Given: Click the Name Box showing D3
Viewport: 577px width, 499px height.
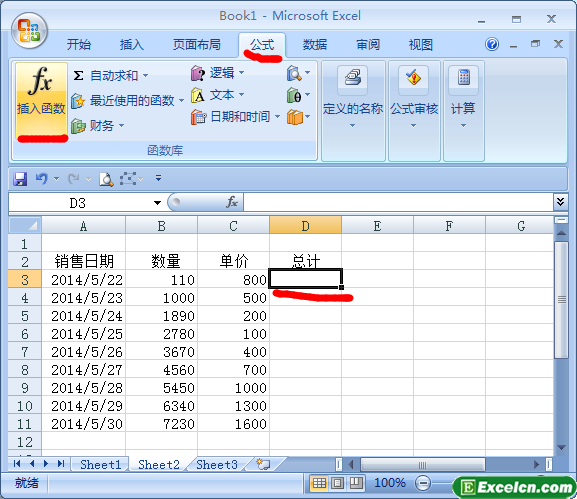Looking at the screenshot, I should (78, 203).
